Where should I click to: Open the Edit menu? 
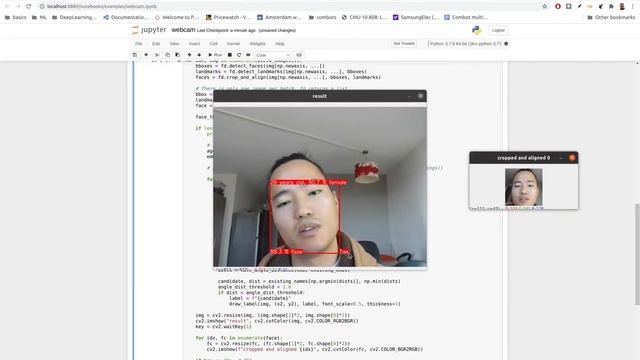click(x=156, y=44)
